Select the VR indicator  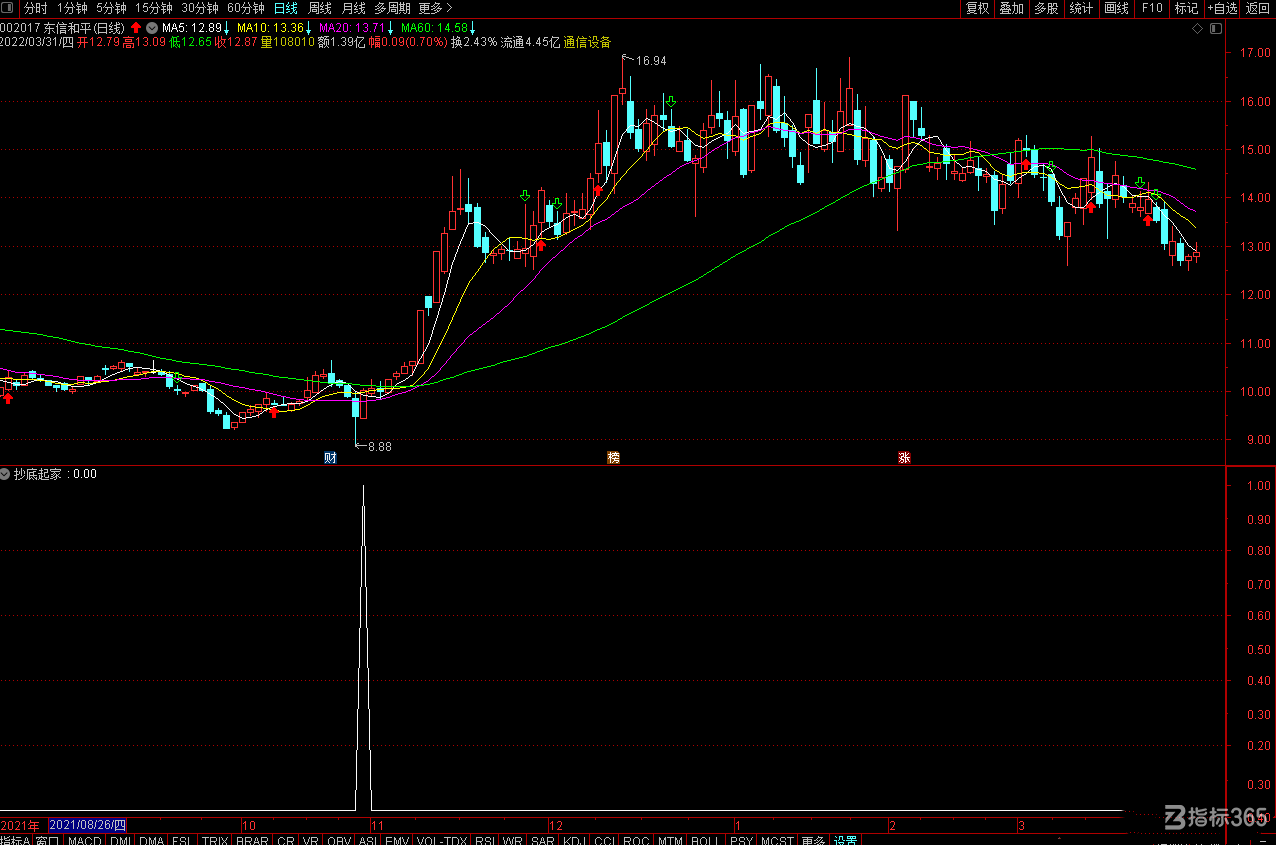tap(311, 840)
